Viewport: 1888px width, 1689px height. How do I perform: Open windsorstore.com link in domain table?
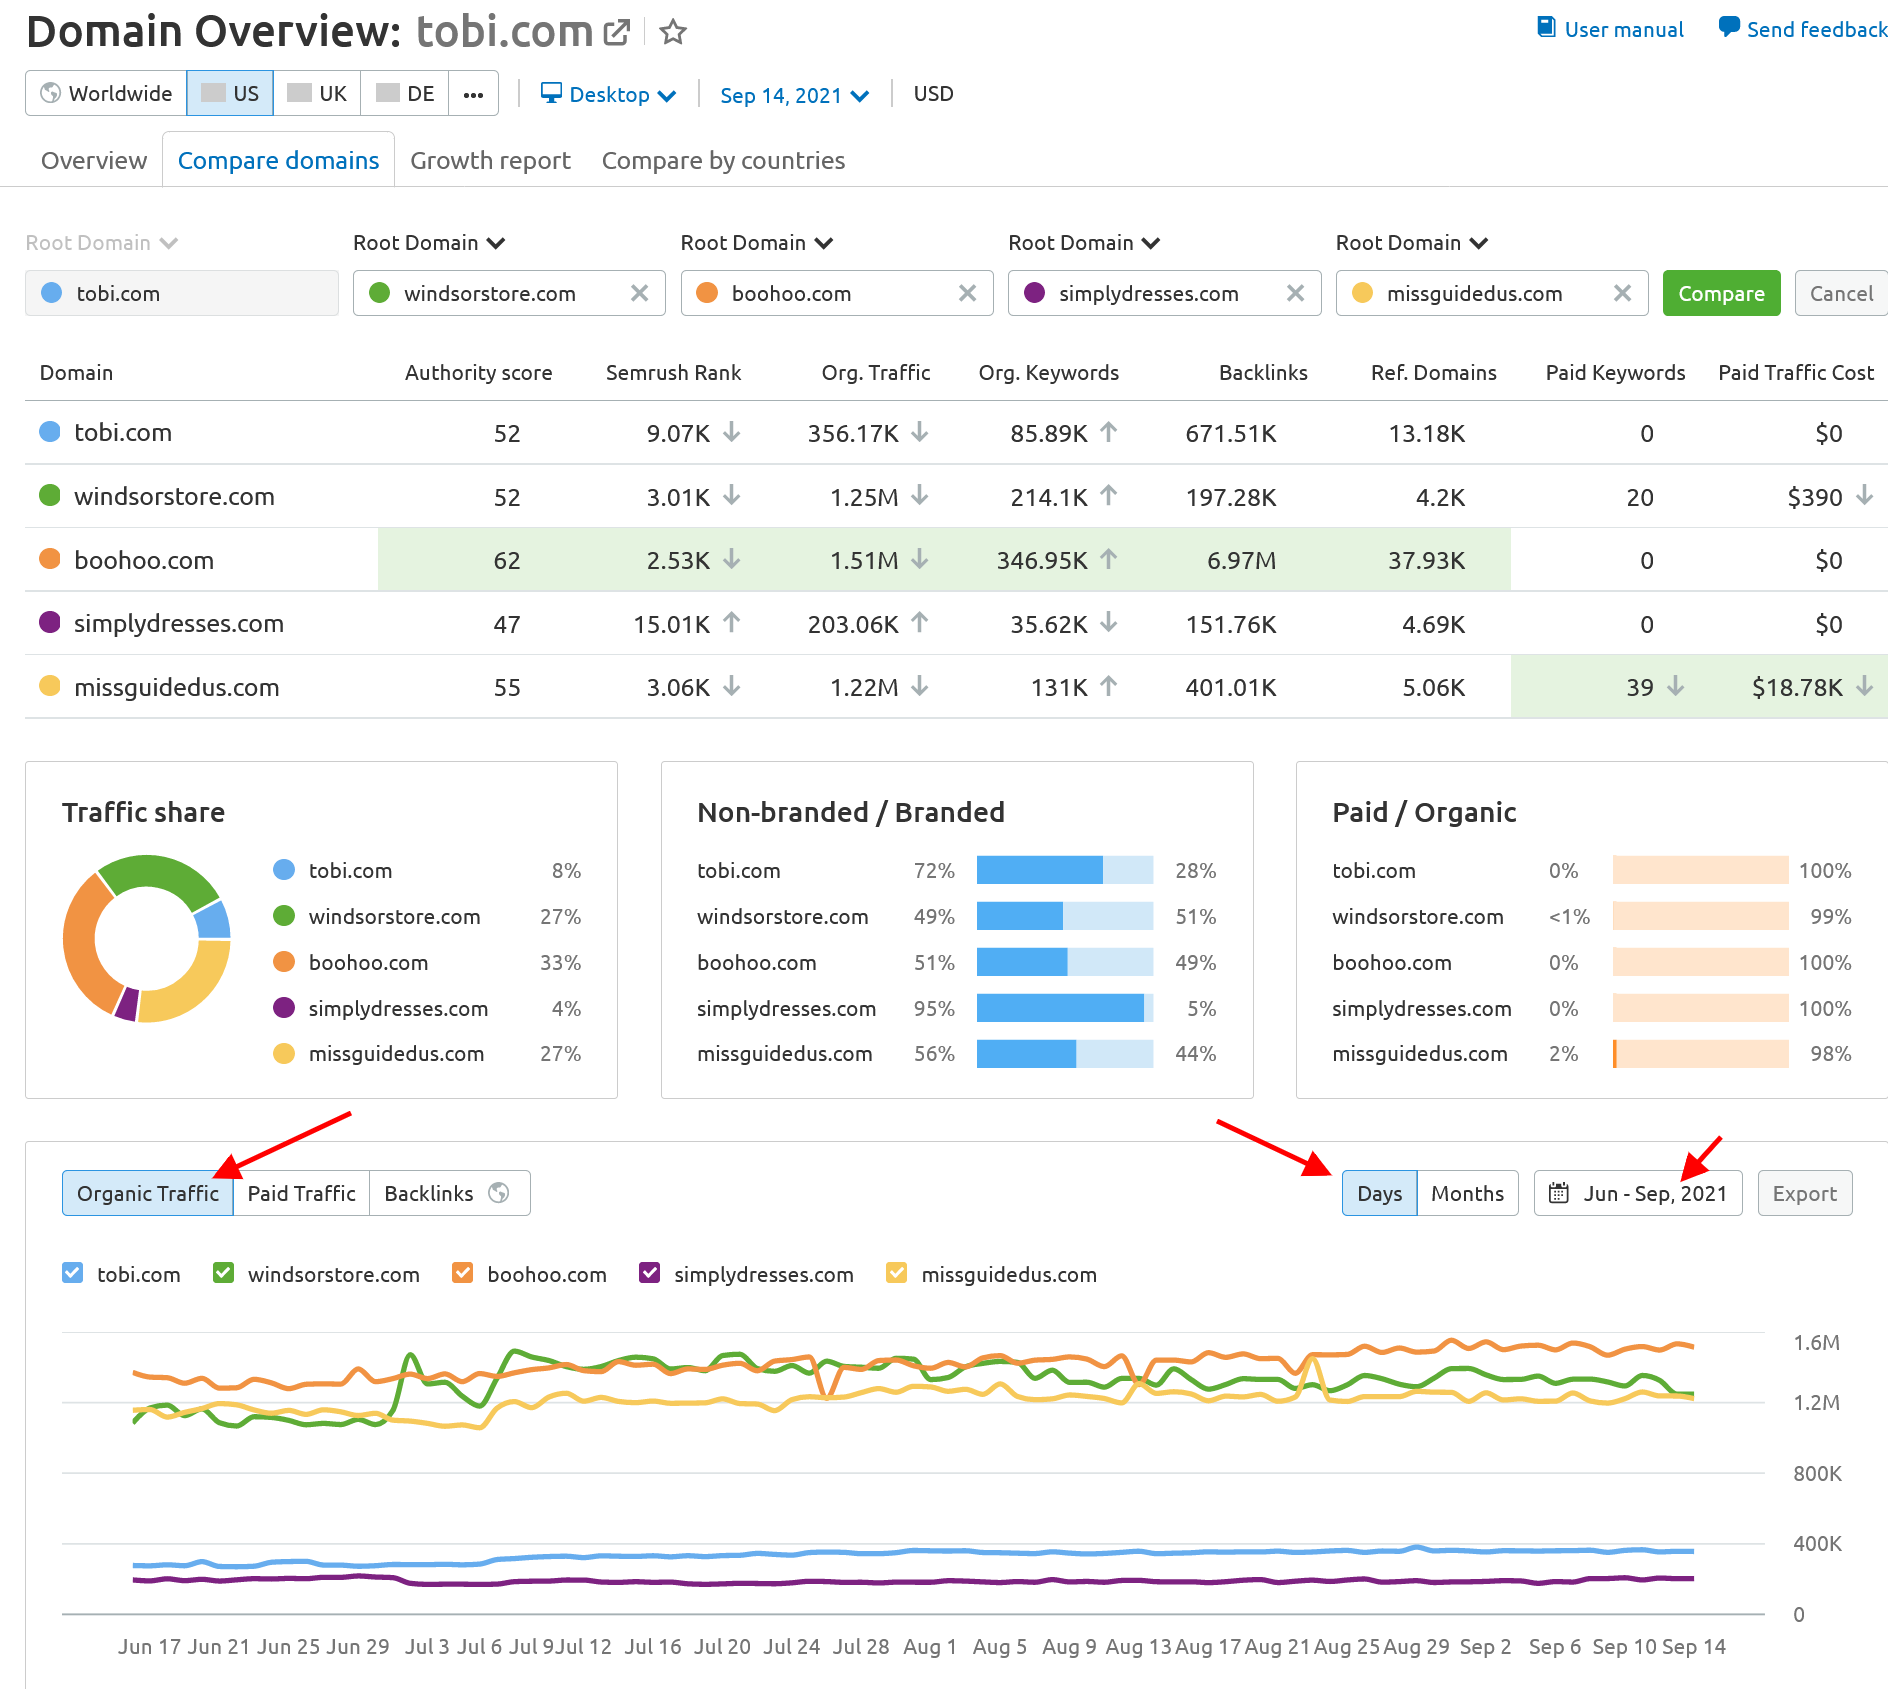(x=174, y=496)
